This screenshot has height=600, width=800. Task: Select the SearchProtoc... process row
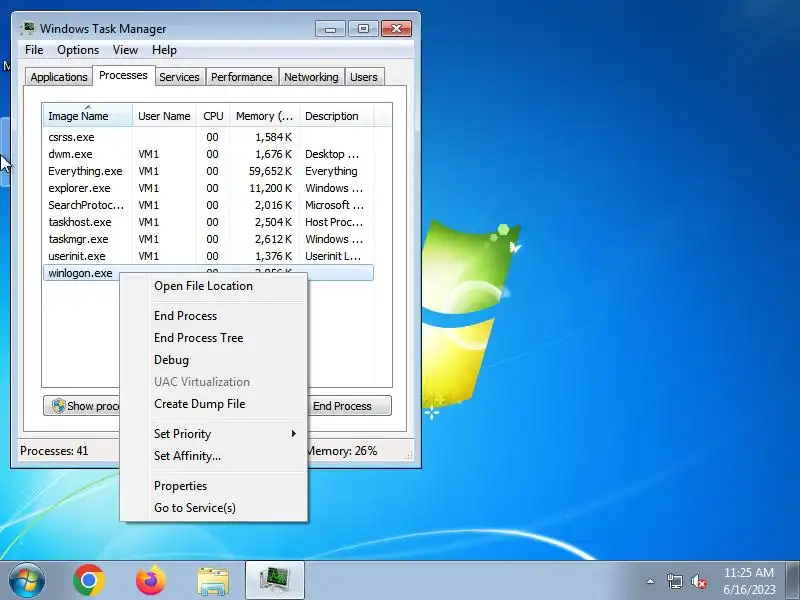(208, 205)
